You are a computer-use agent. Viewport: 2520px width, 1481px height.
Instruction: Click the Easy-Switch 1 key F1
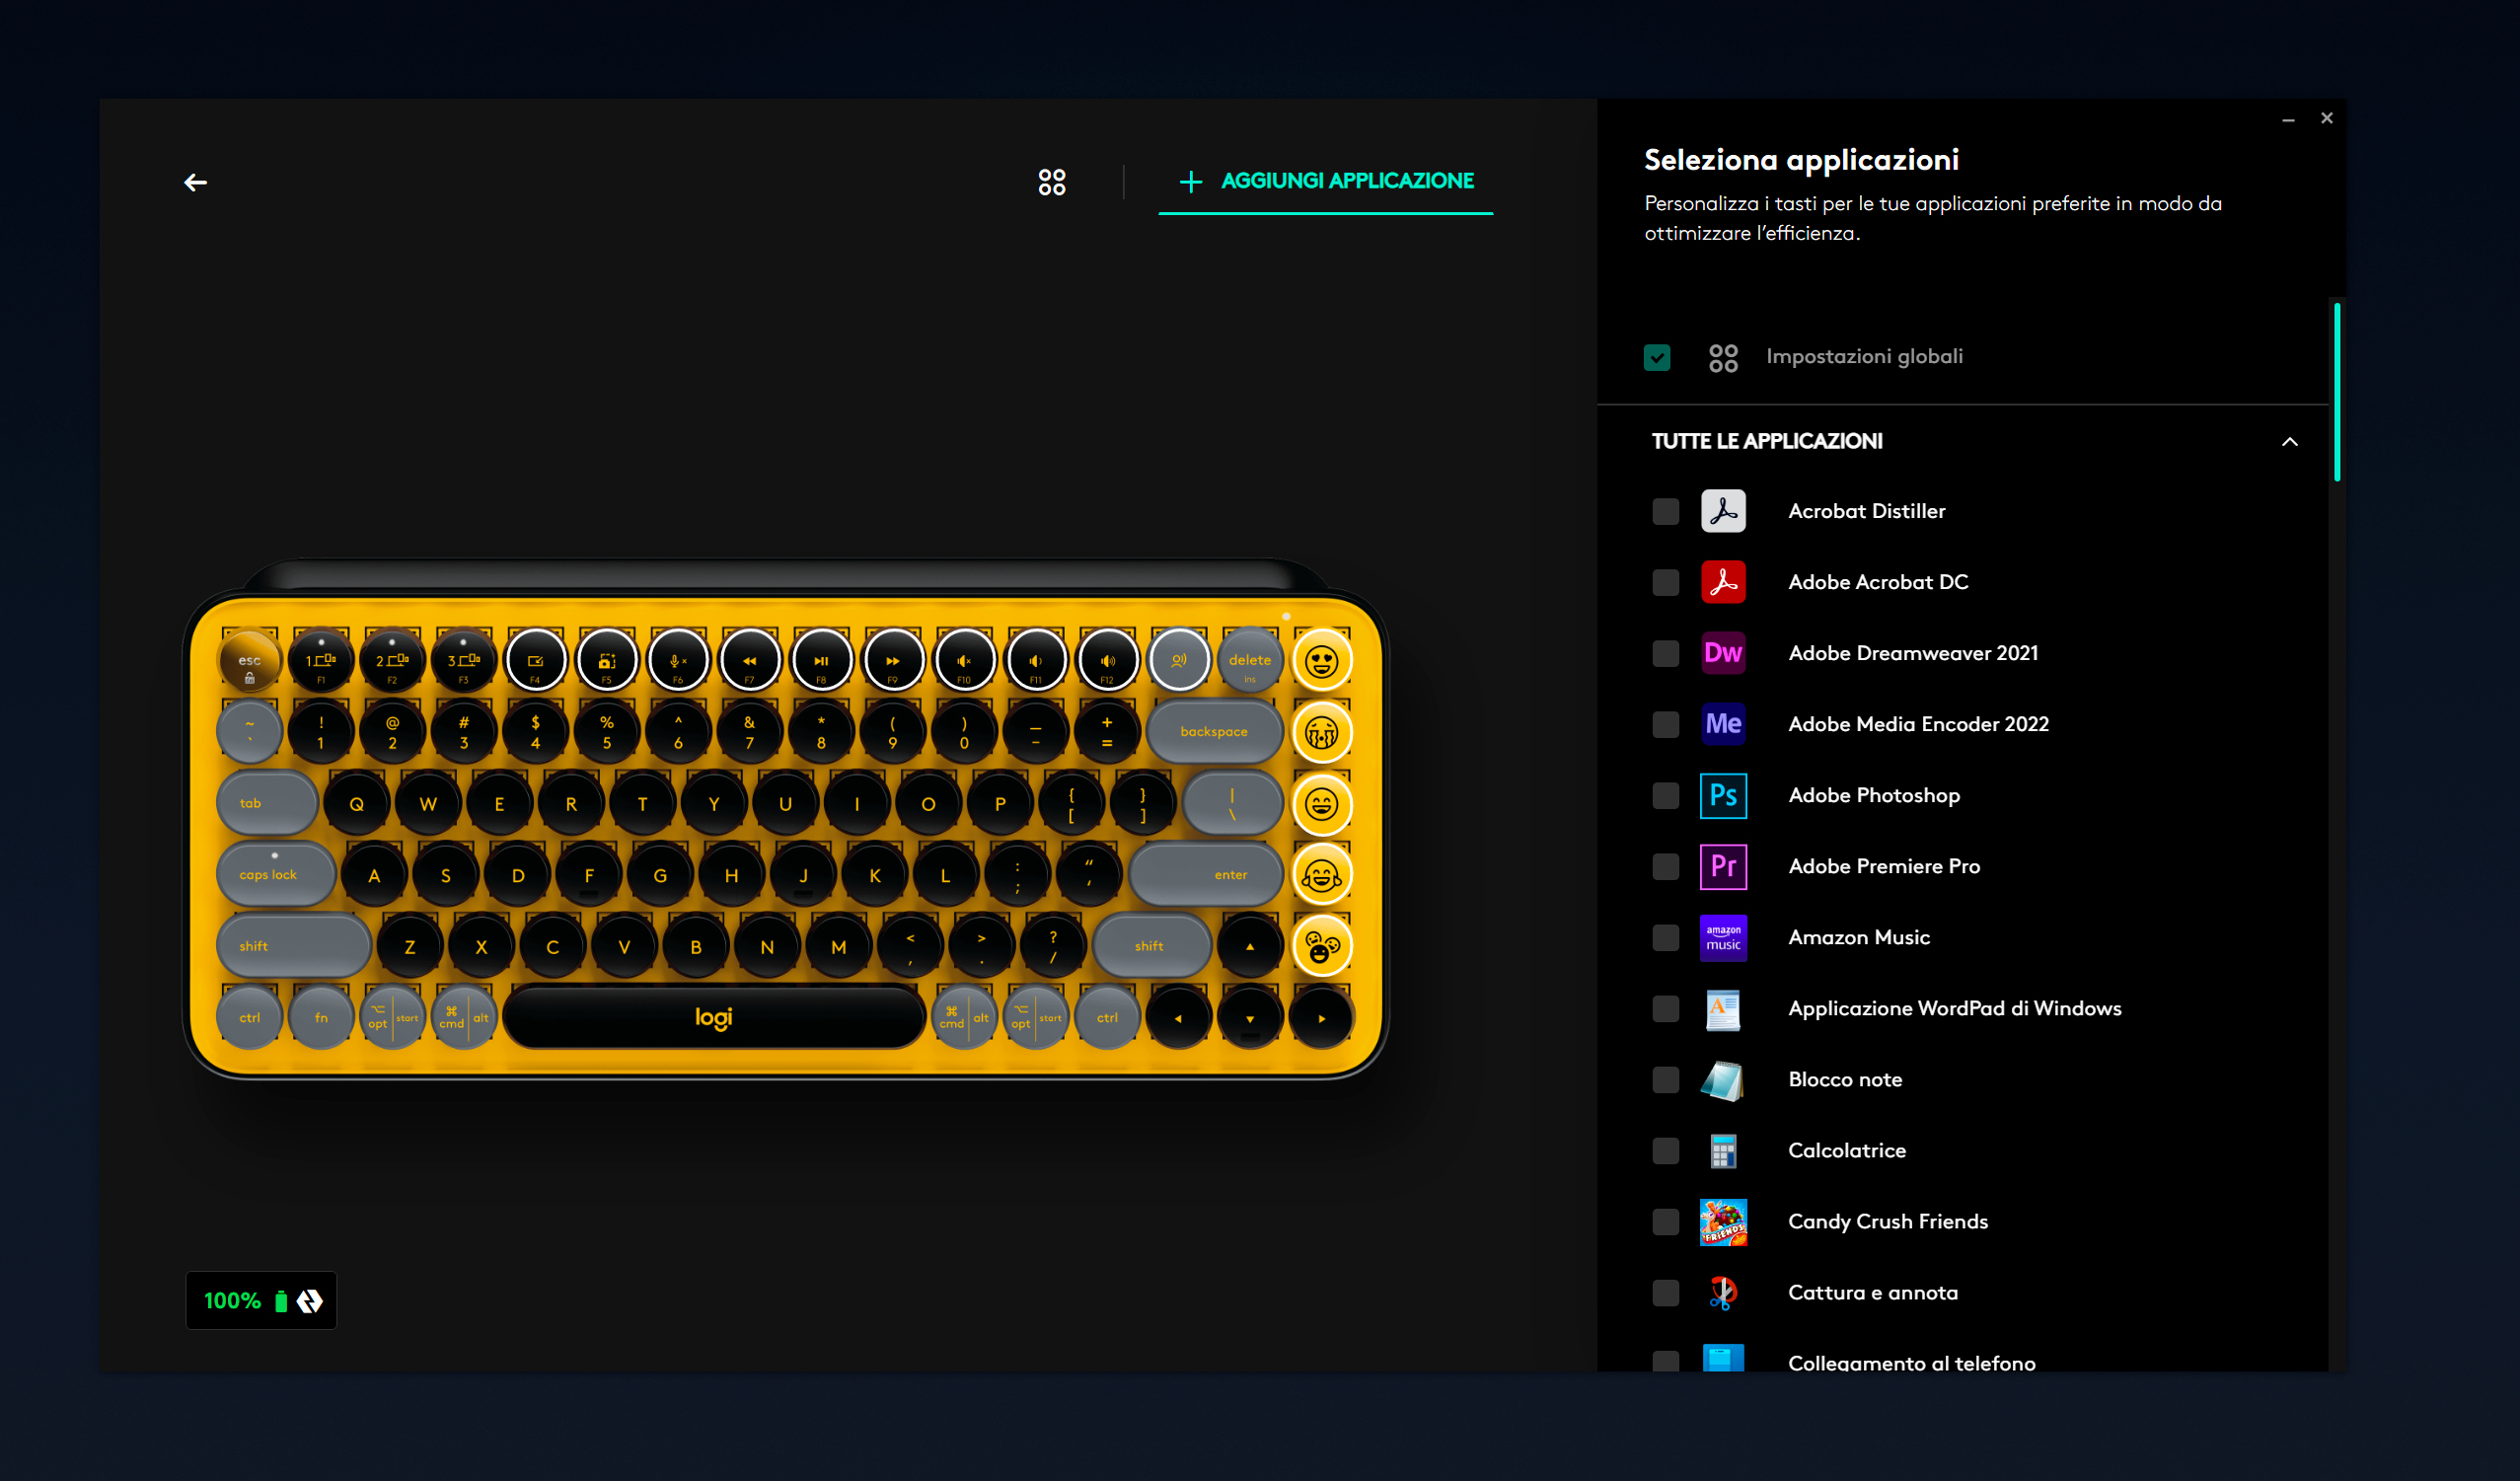coord(321,660)
